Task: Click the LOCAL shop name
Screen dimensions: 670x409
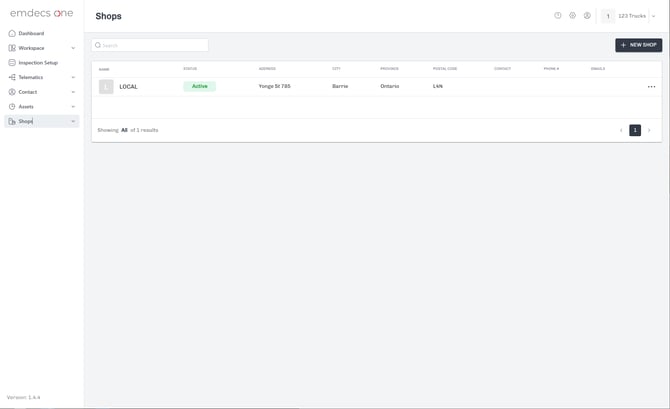Action: [x=129, y=87]
